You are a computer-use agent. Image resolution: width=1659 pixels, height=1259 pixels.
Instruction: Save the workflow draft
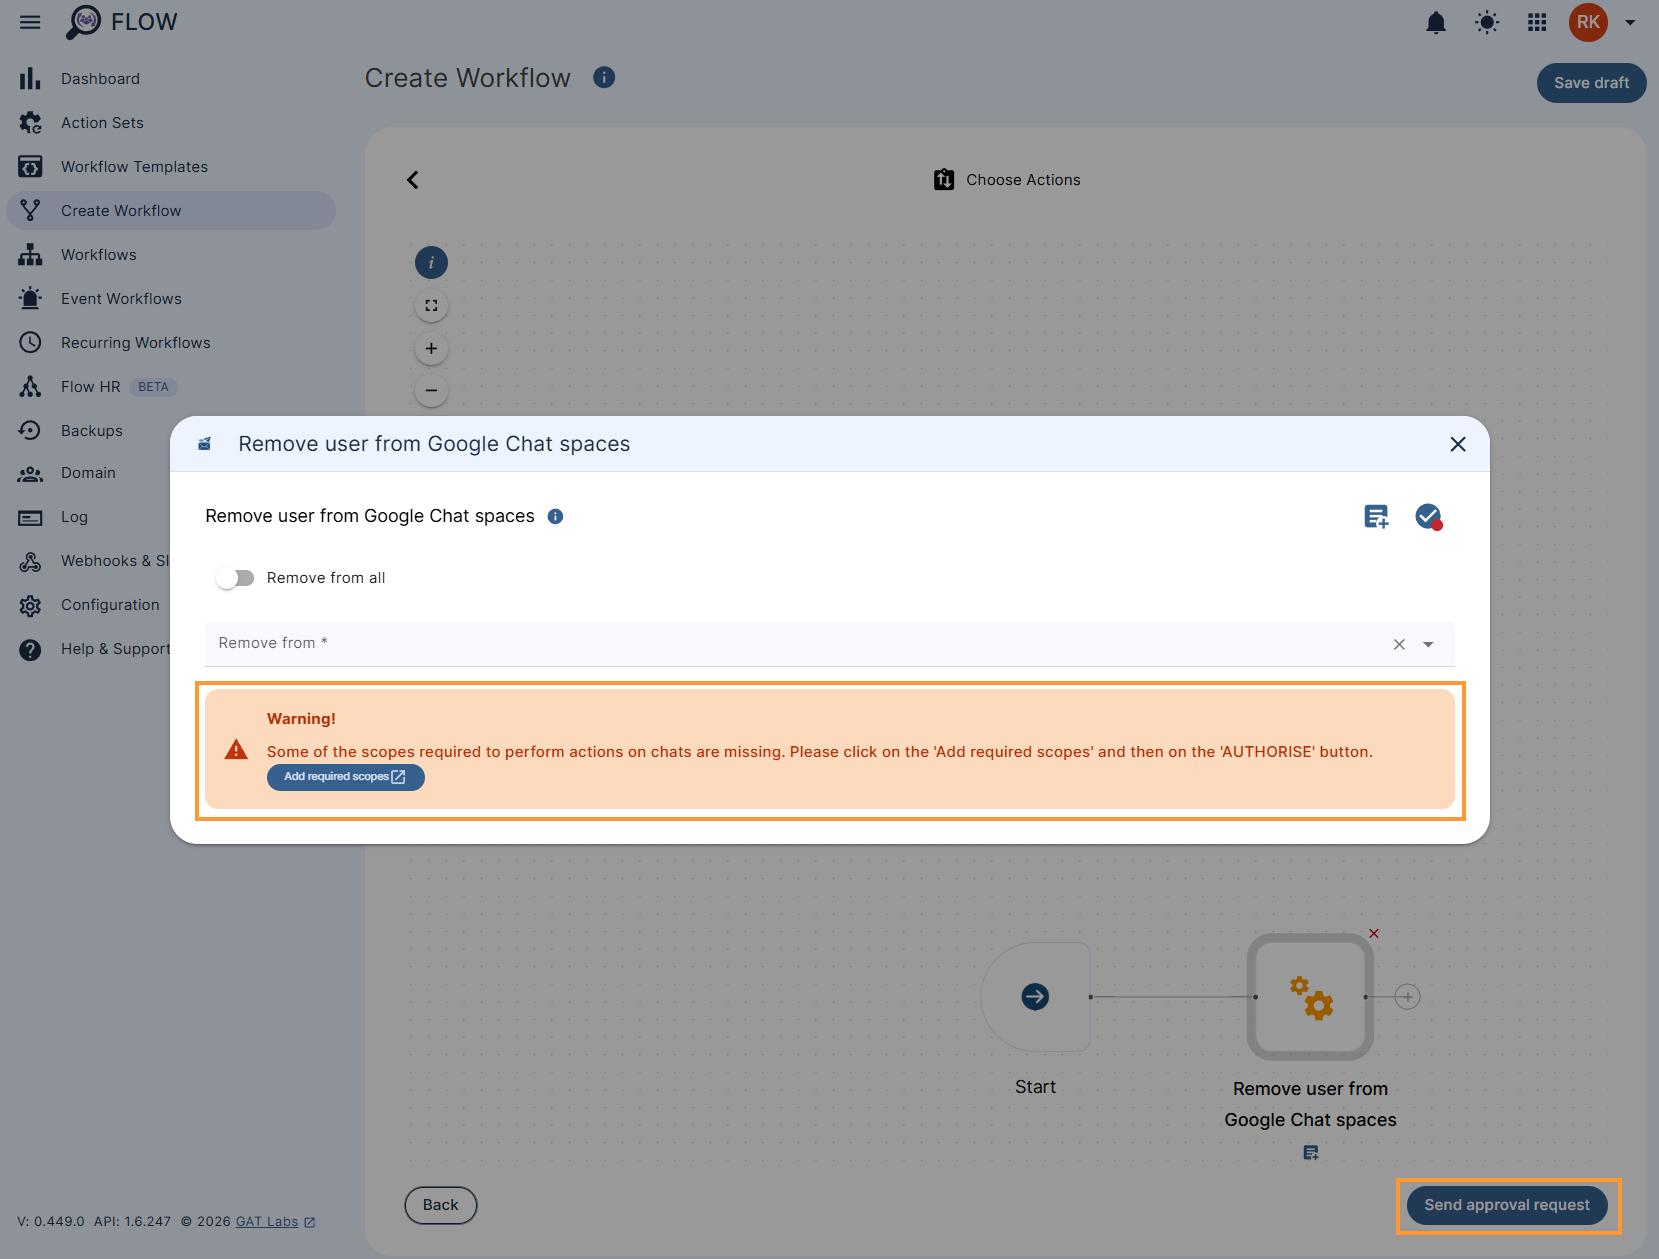(1591, 83)
